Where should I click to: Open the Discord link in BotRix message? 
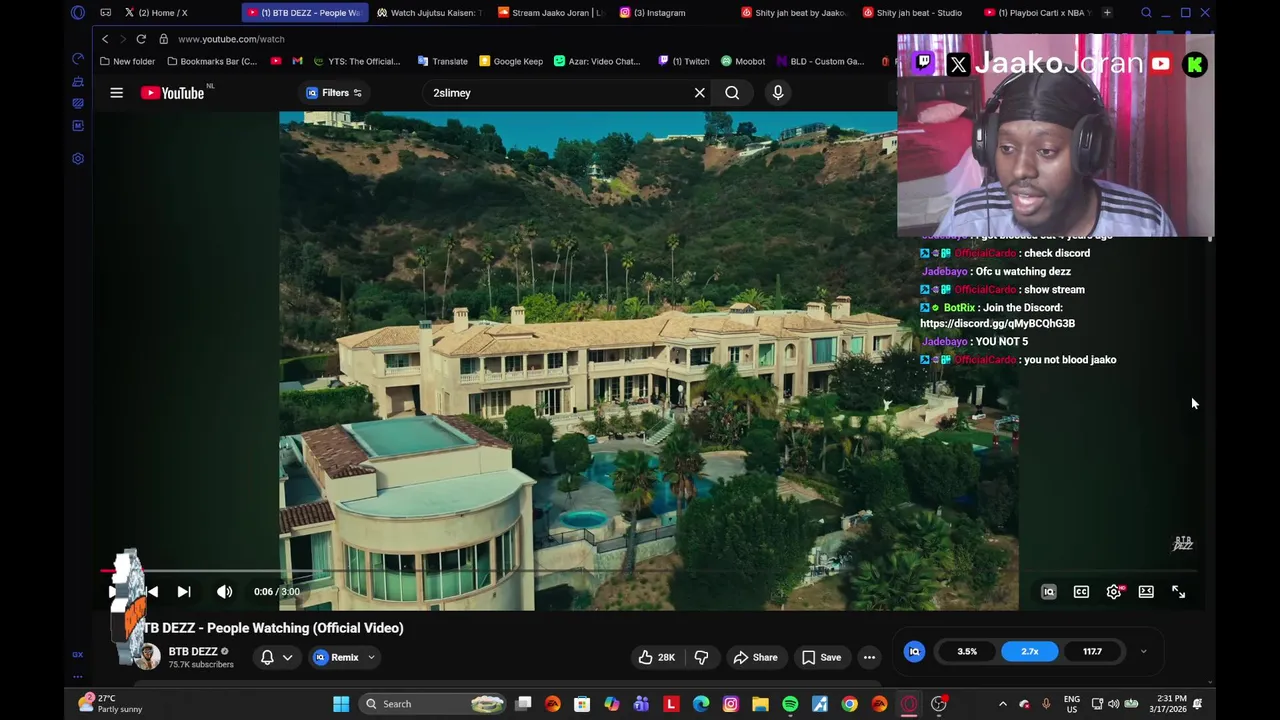click(997, 324)
